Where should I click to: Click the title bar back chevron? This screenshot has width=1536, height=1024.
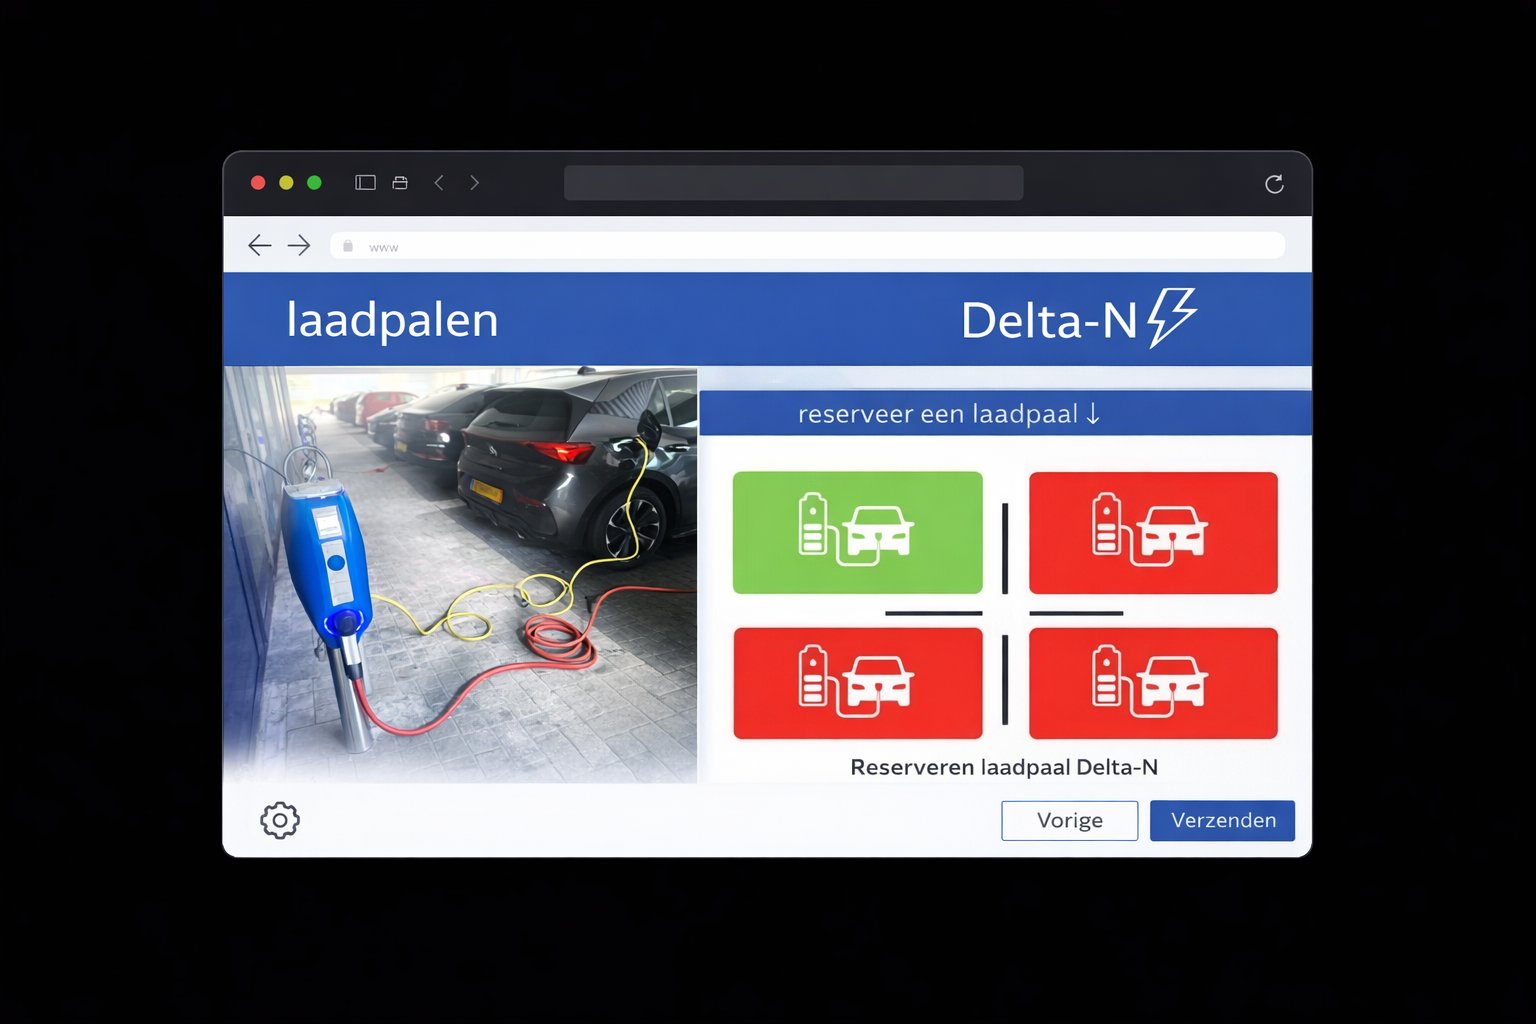438,182
